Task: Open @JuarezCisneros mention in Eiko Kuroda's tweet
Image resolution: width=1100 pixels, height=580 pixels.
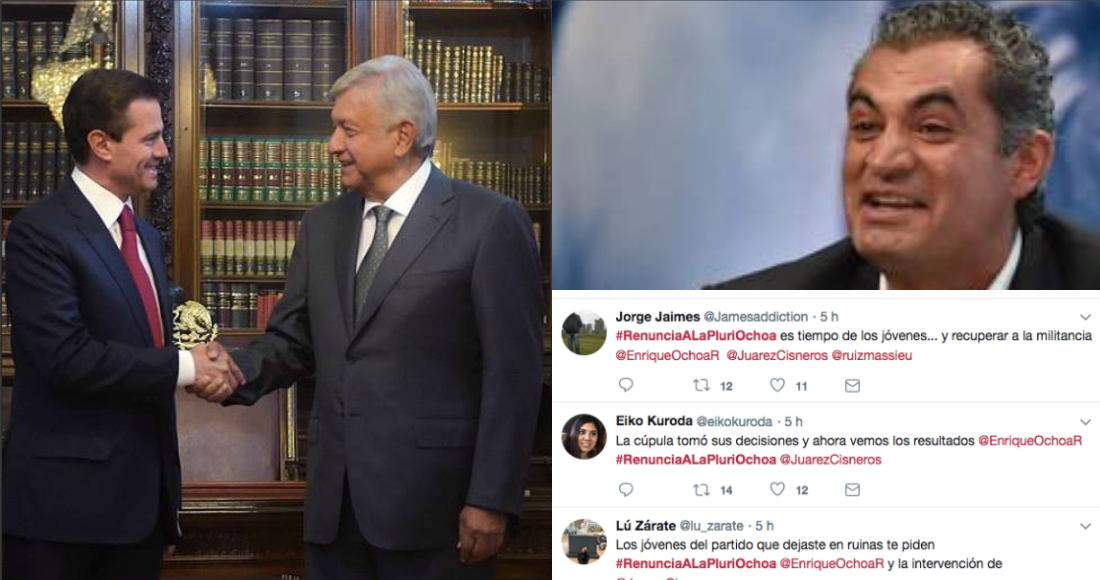Action: point(830,460)
